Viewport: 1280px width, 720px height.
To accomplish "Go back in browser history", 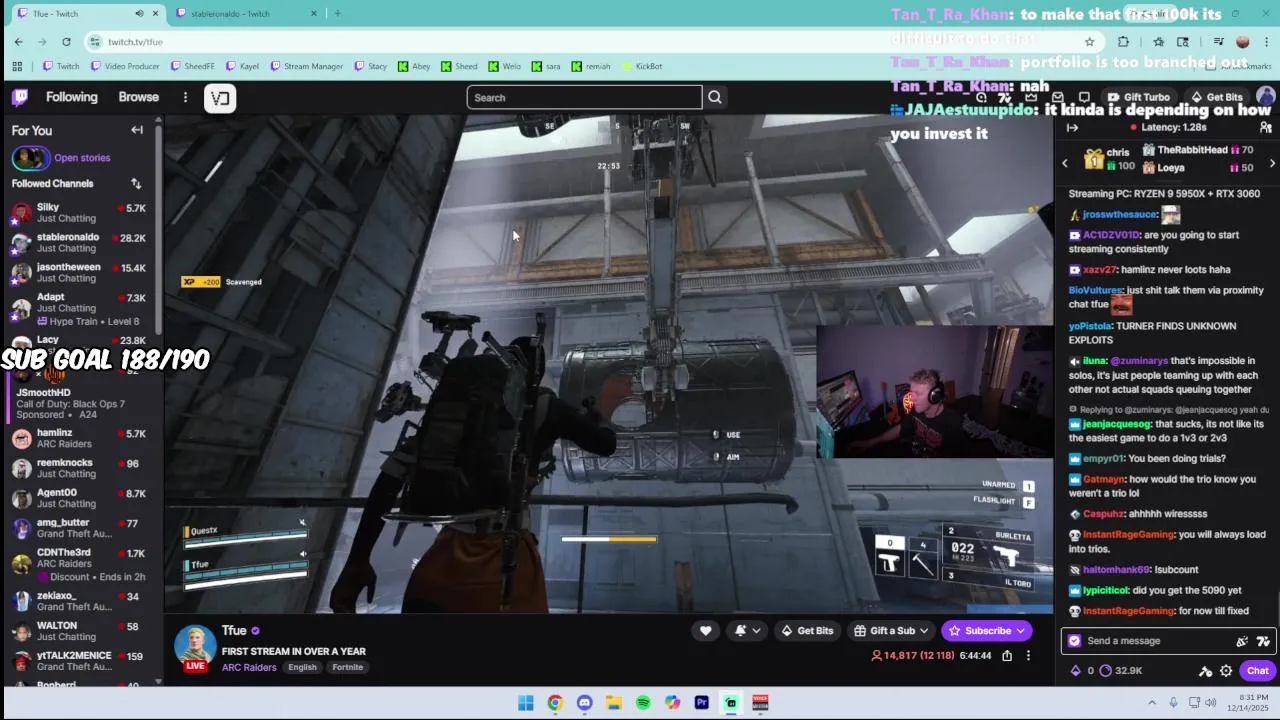I will (x=18, y=41).
